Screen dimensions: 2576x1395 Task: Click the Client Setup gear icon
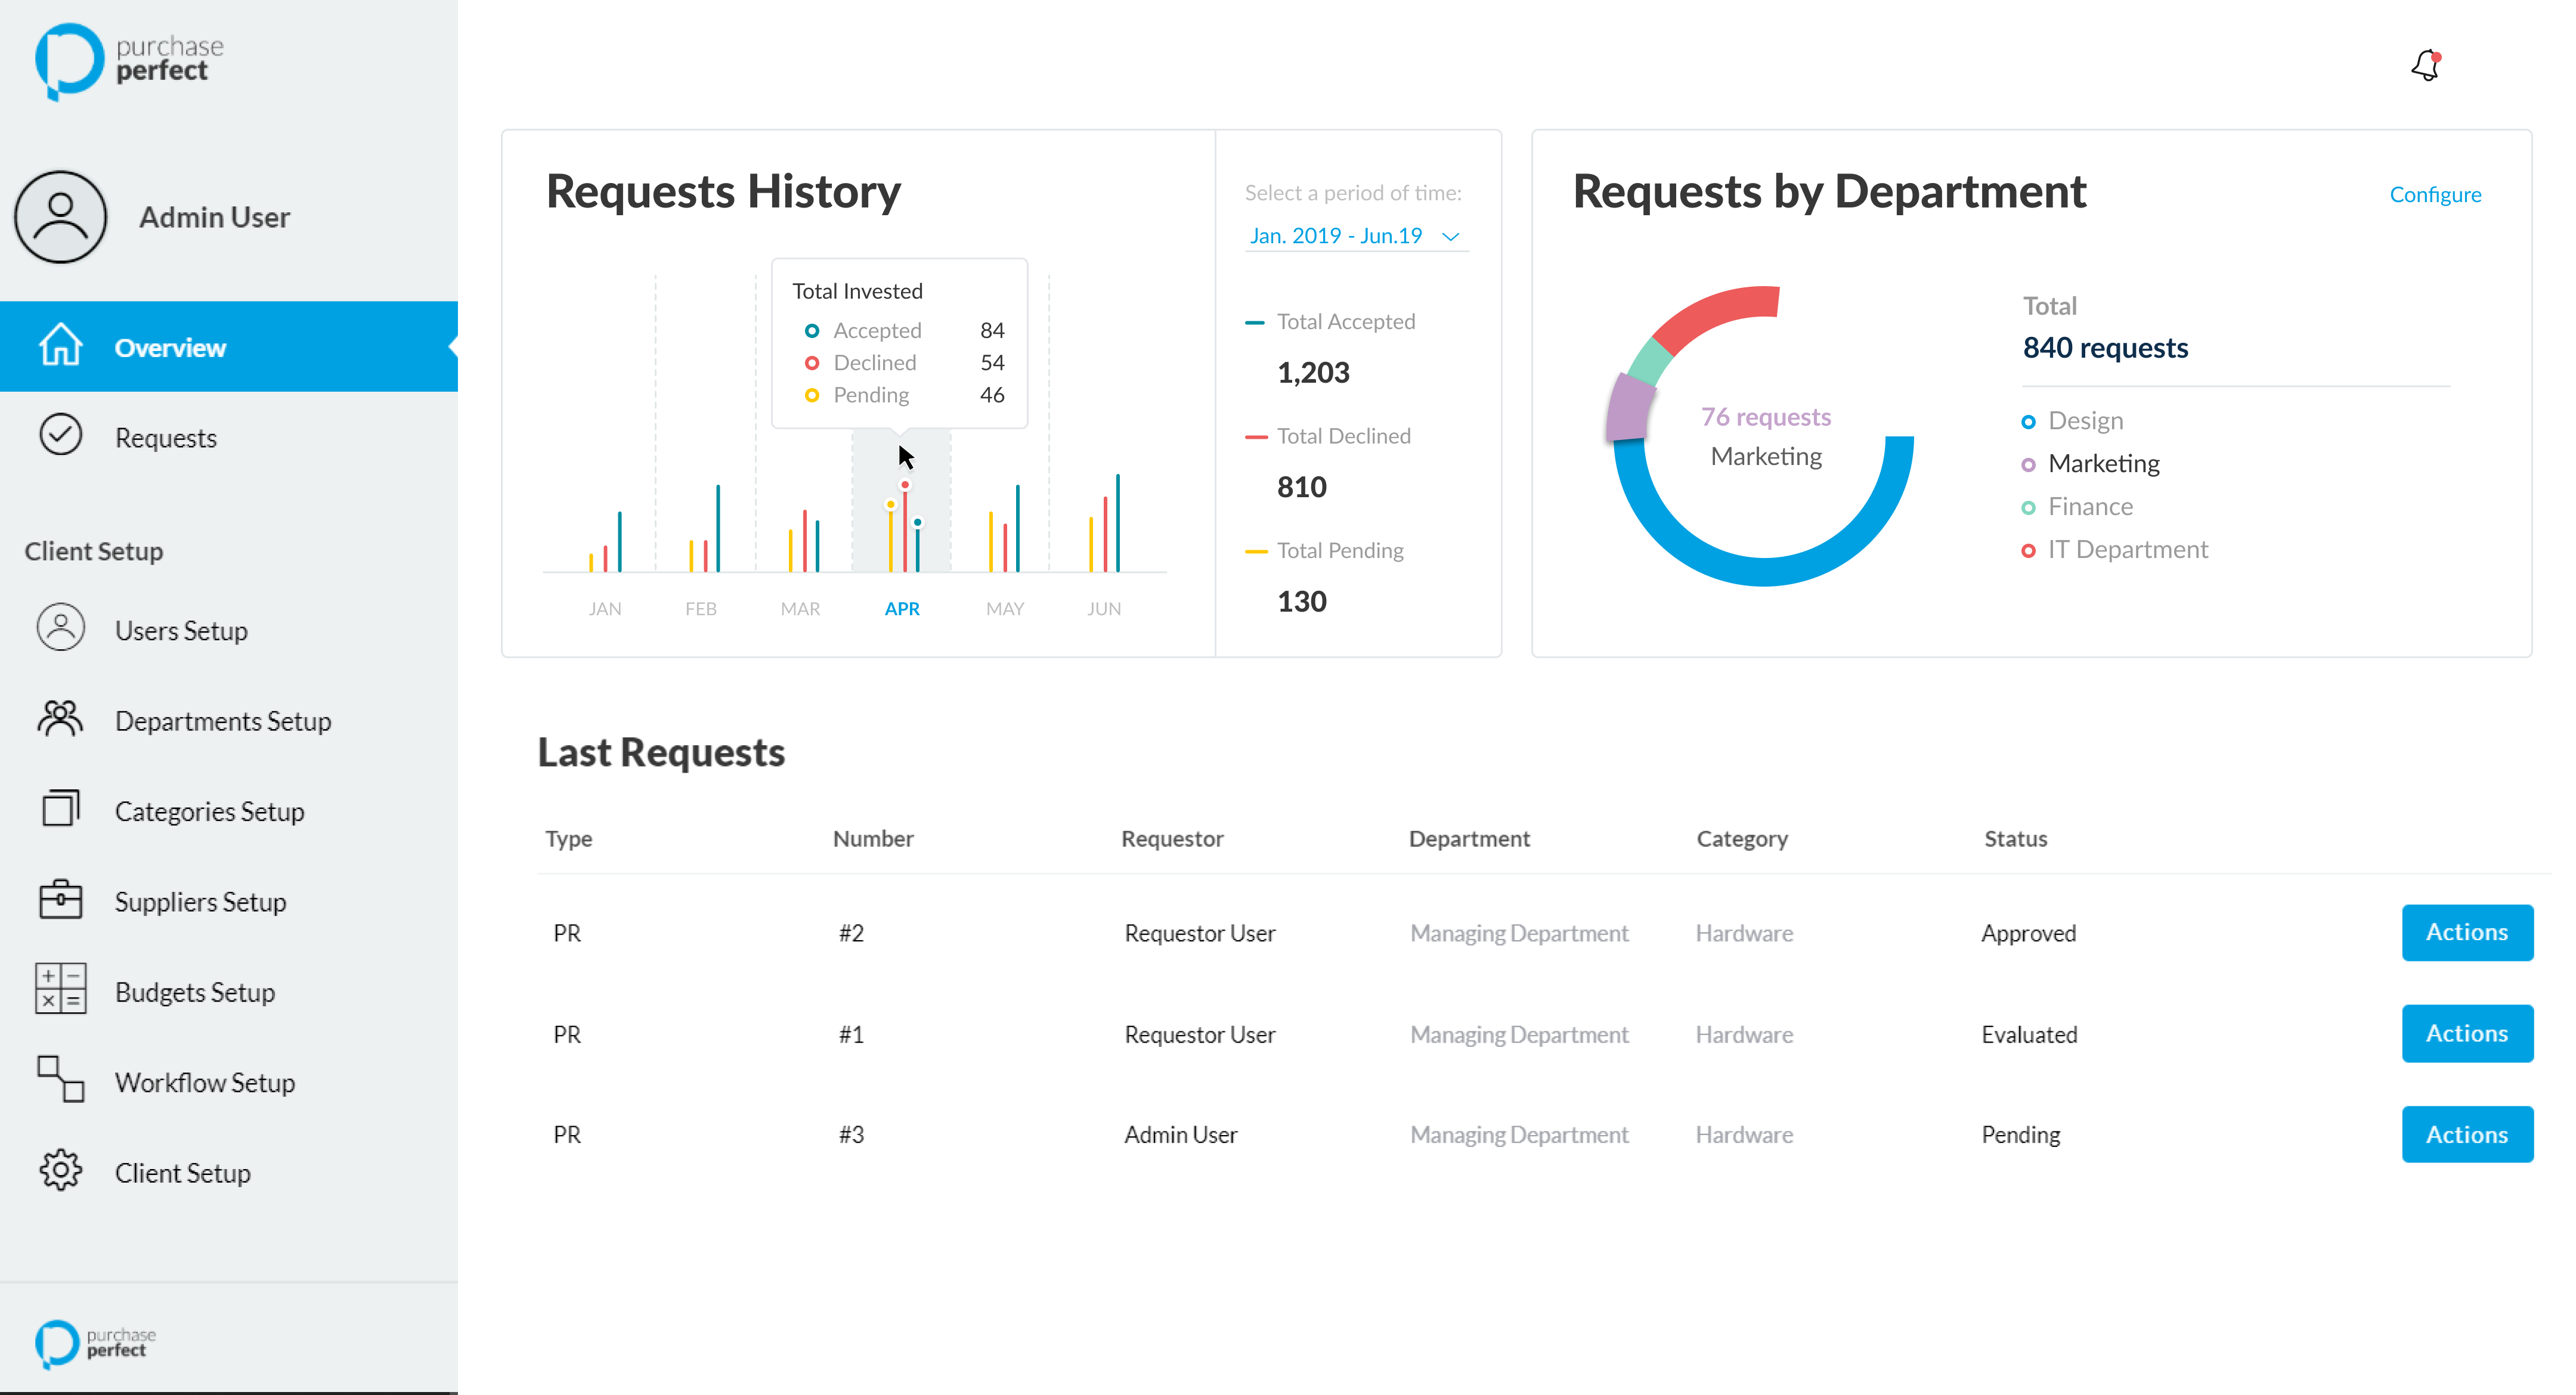60,1171
